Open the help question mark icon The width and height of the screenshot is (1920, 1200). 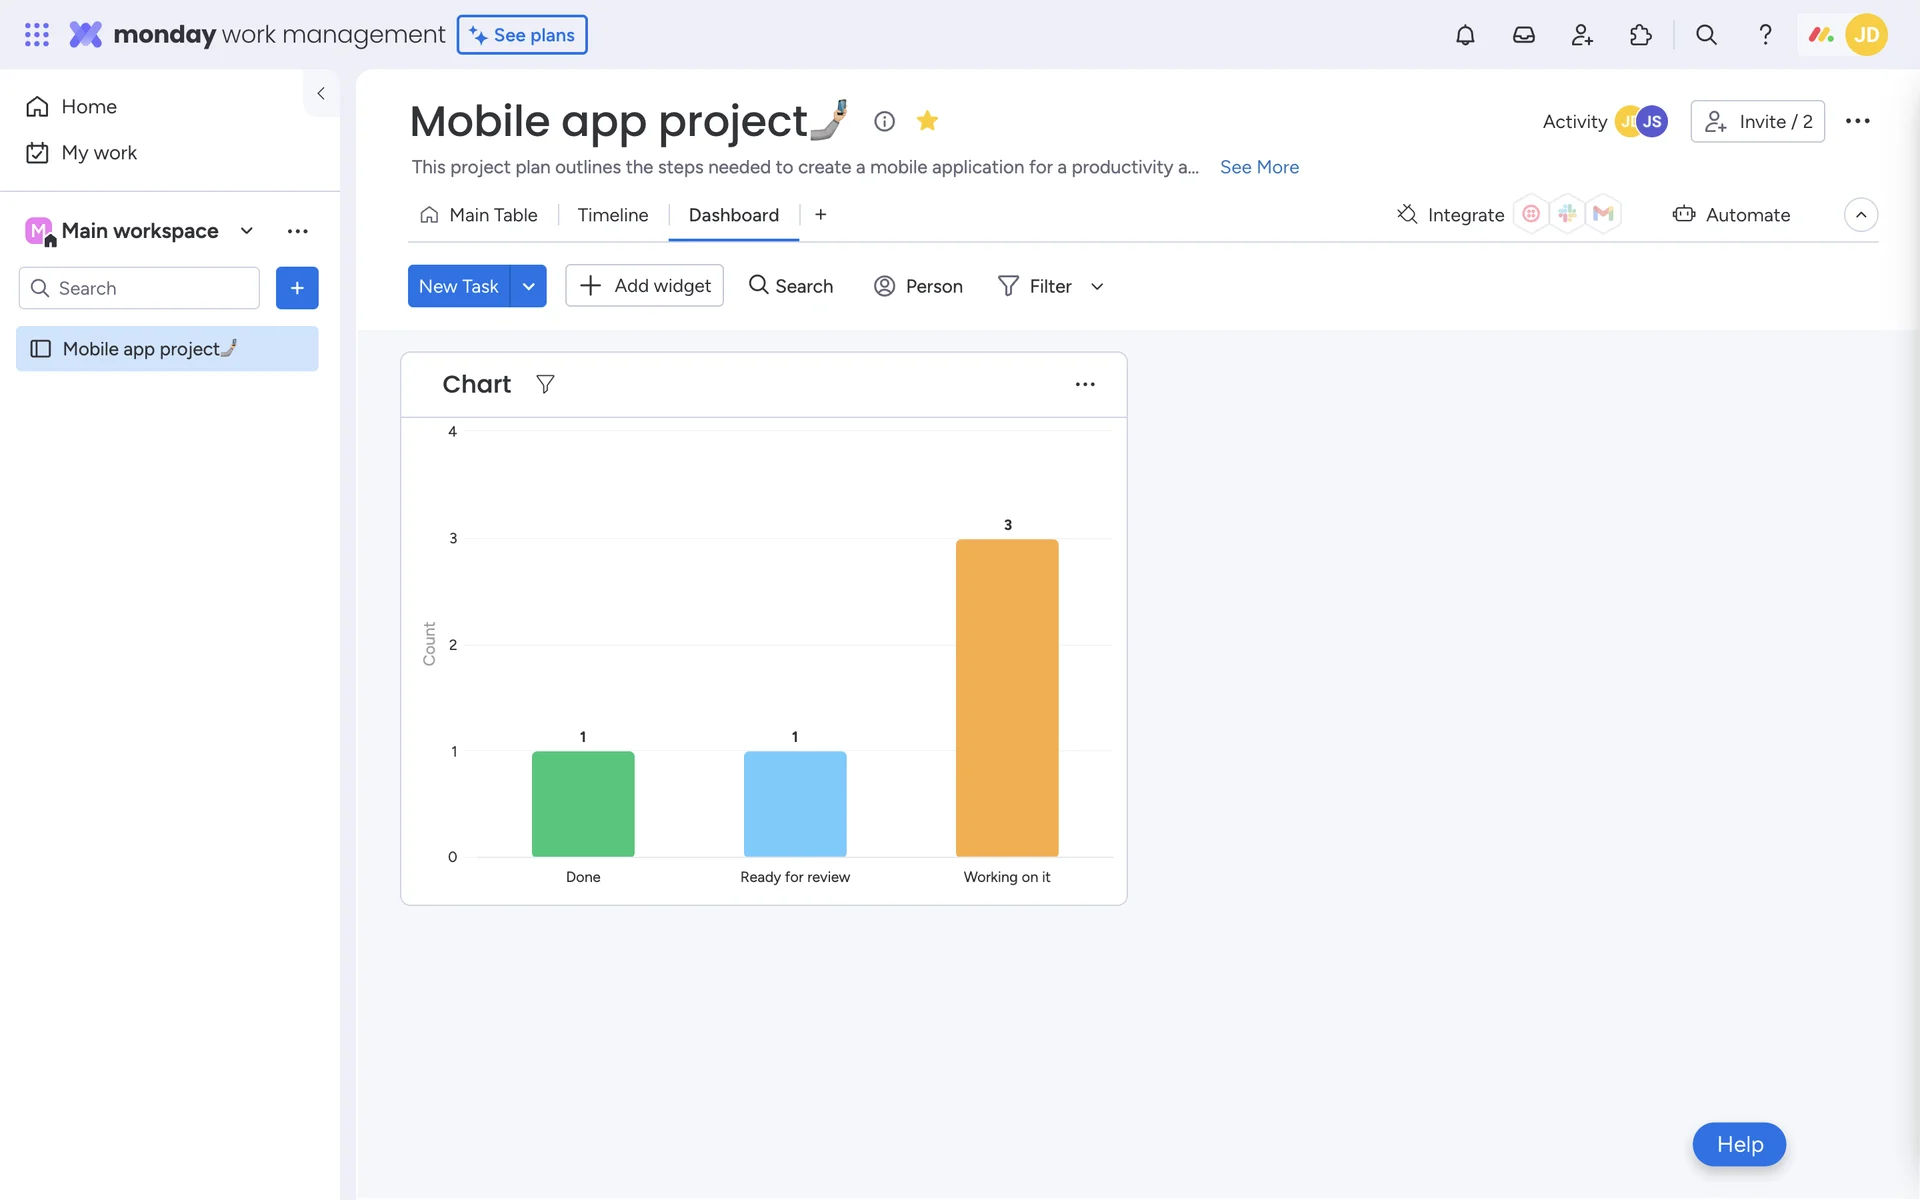1765,35
